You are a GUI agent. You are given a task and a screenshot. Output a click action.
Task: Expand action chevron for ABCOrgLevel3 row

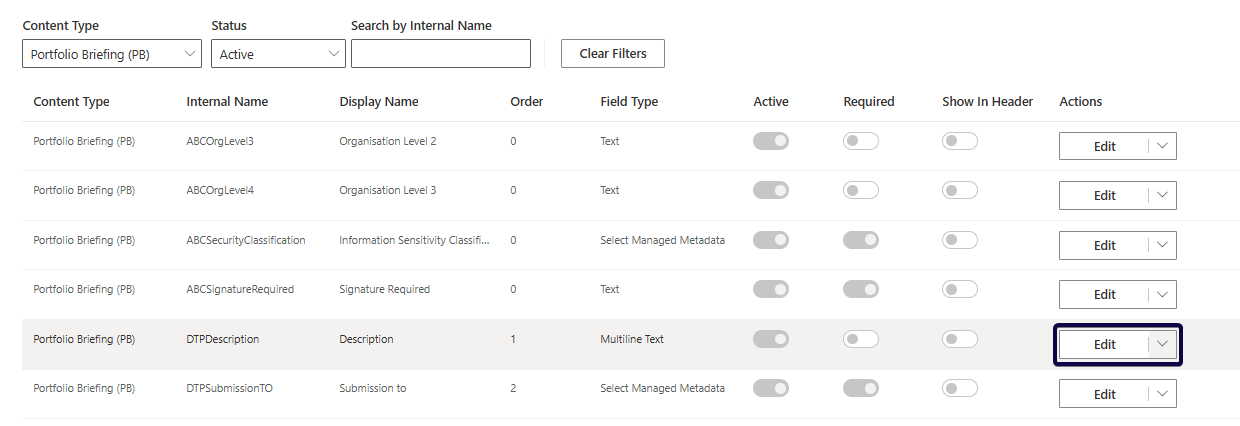coord(1162,146)
